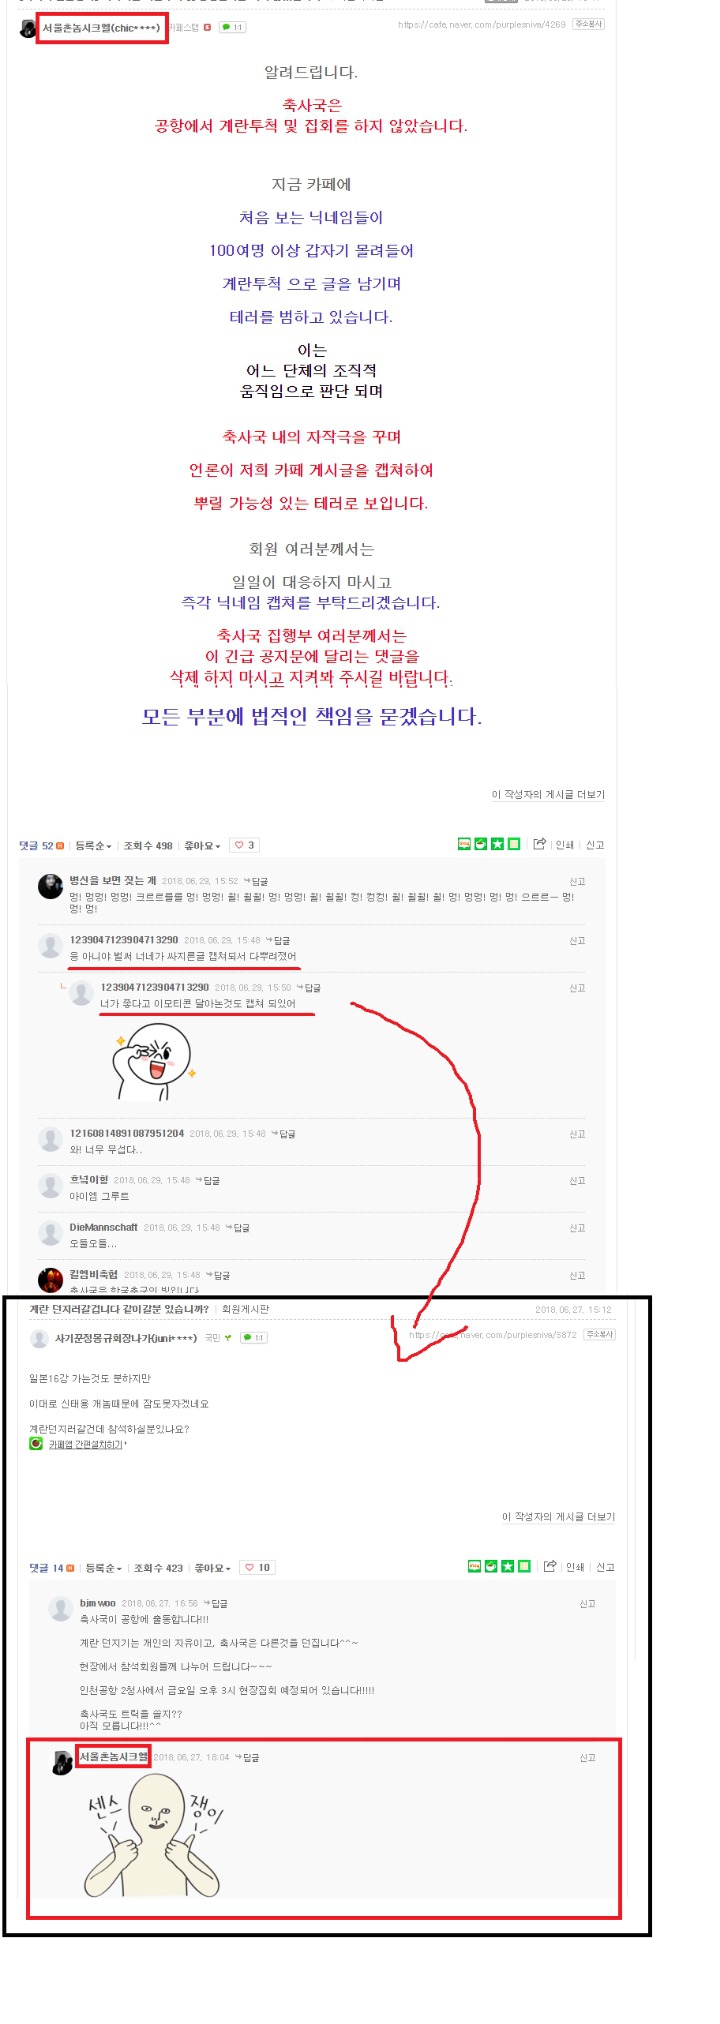Click 신고 report on bjm woo's comment
The image size is (720, 2024).
pyautogui.click(x=587, y=1603)
